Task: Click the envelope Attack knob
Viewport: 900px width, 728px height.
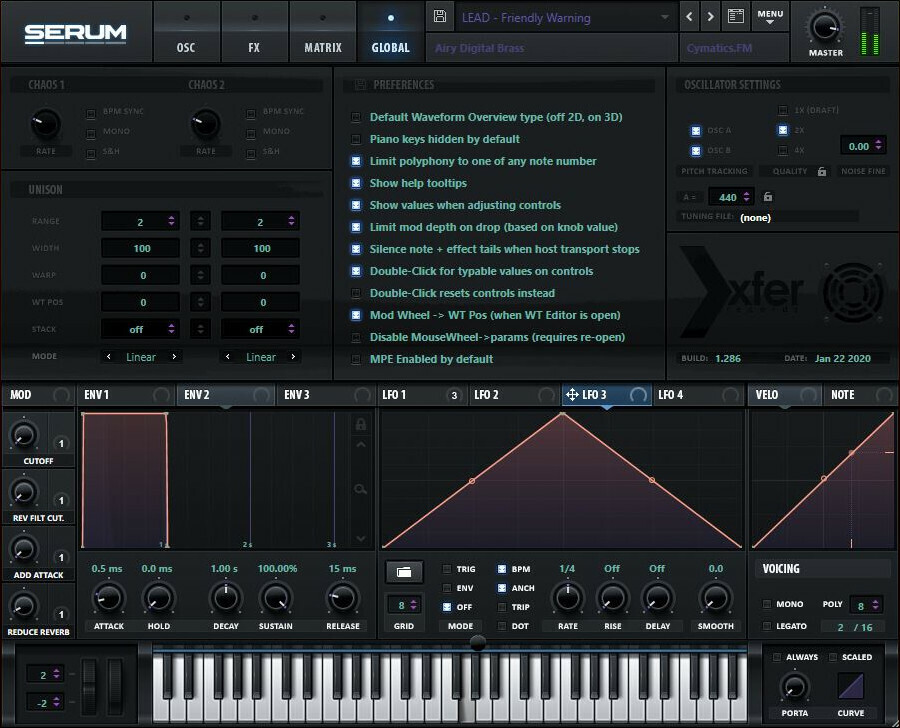Action: (x=108, y=598)
